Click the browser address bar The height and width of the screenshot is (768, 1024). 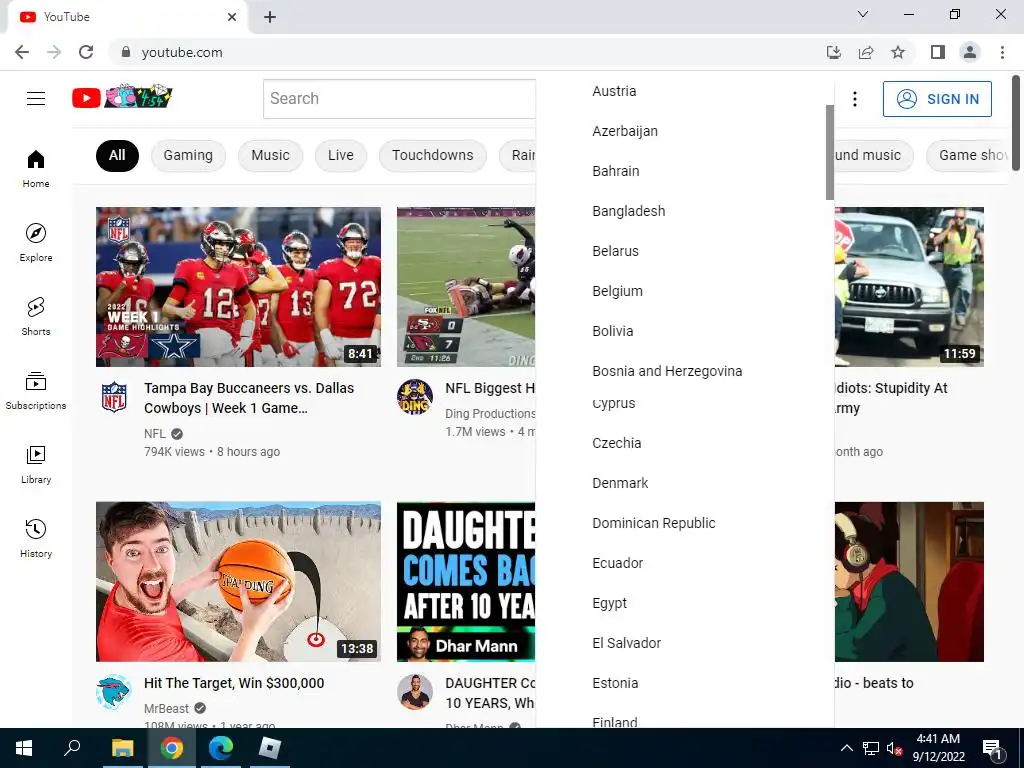point(470,52)
